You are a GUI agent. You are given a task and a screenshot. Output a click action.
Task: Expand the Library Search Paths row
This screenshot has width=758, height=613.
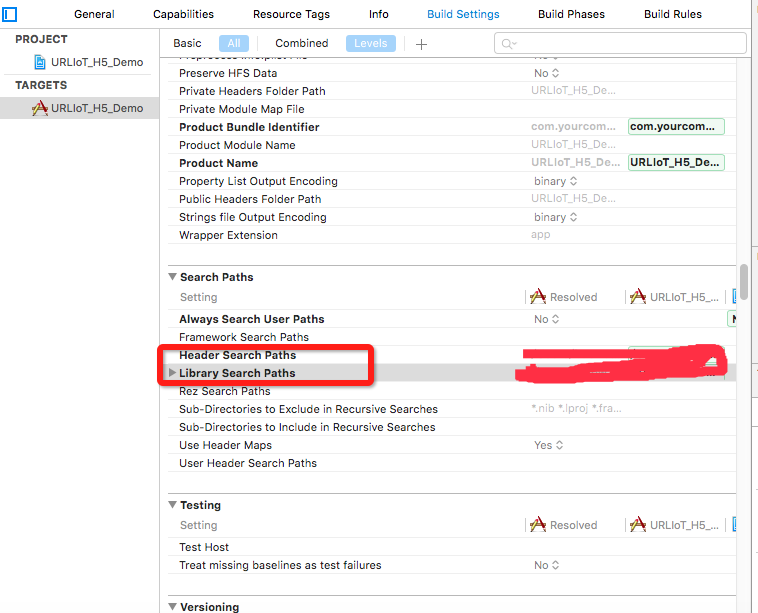pyautogui.click(x=172, y=373)
